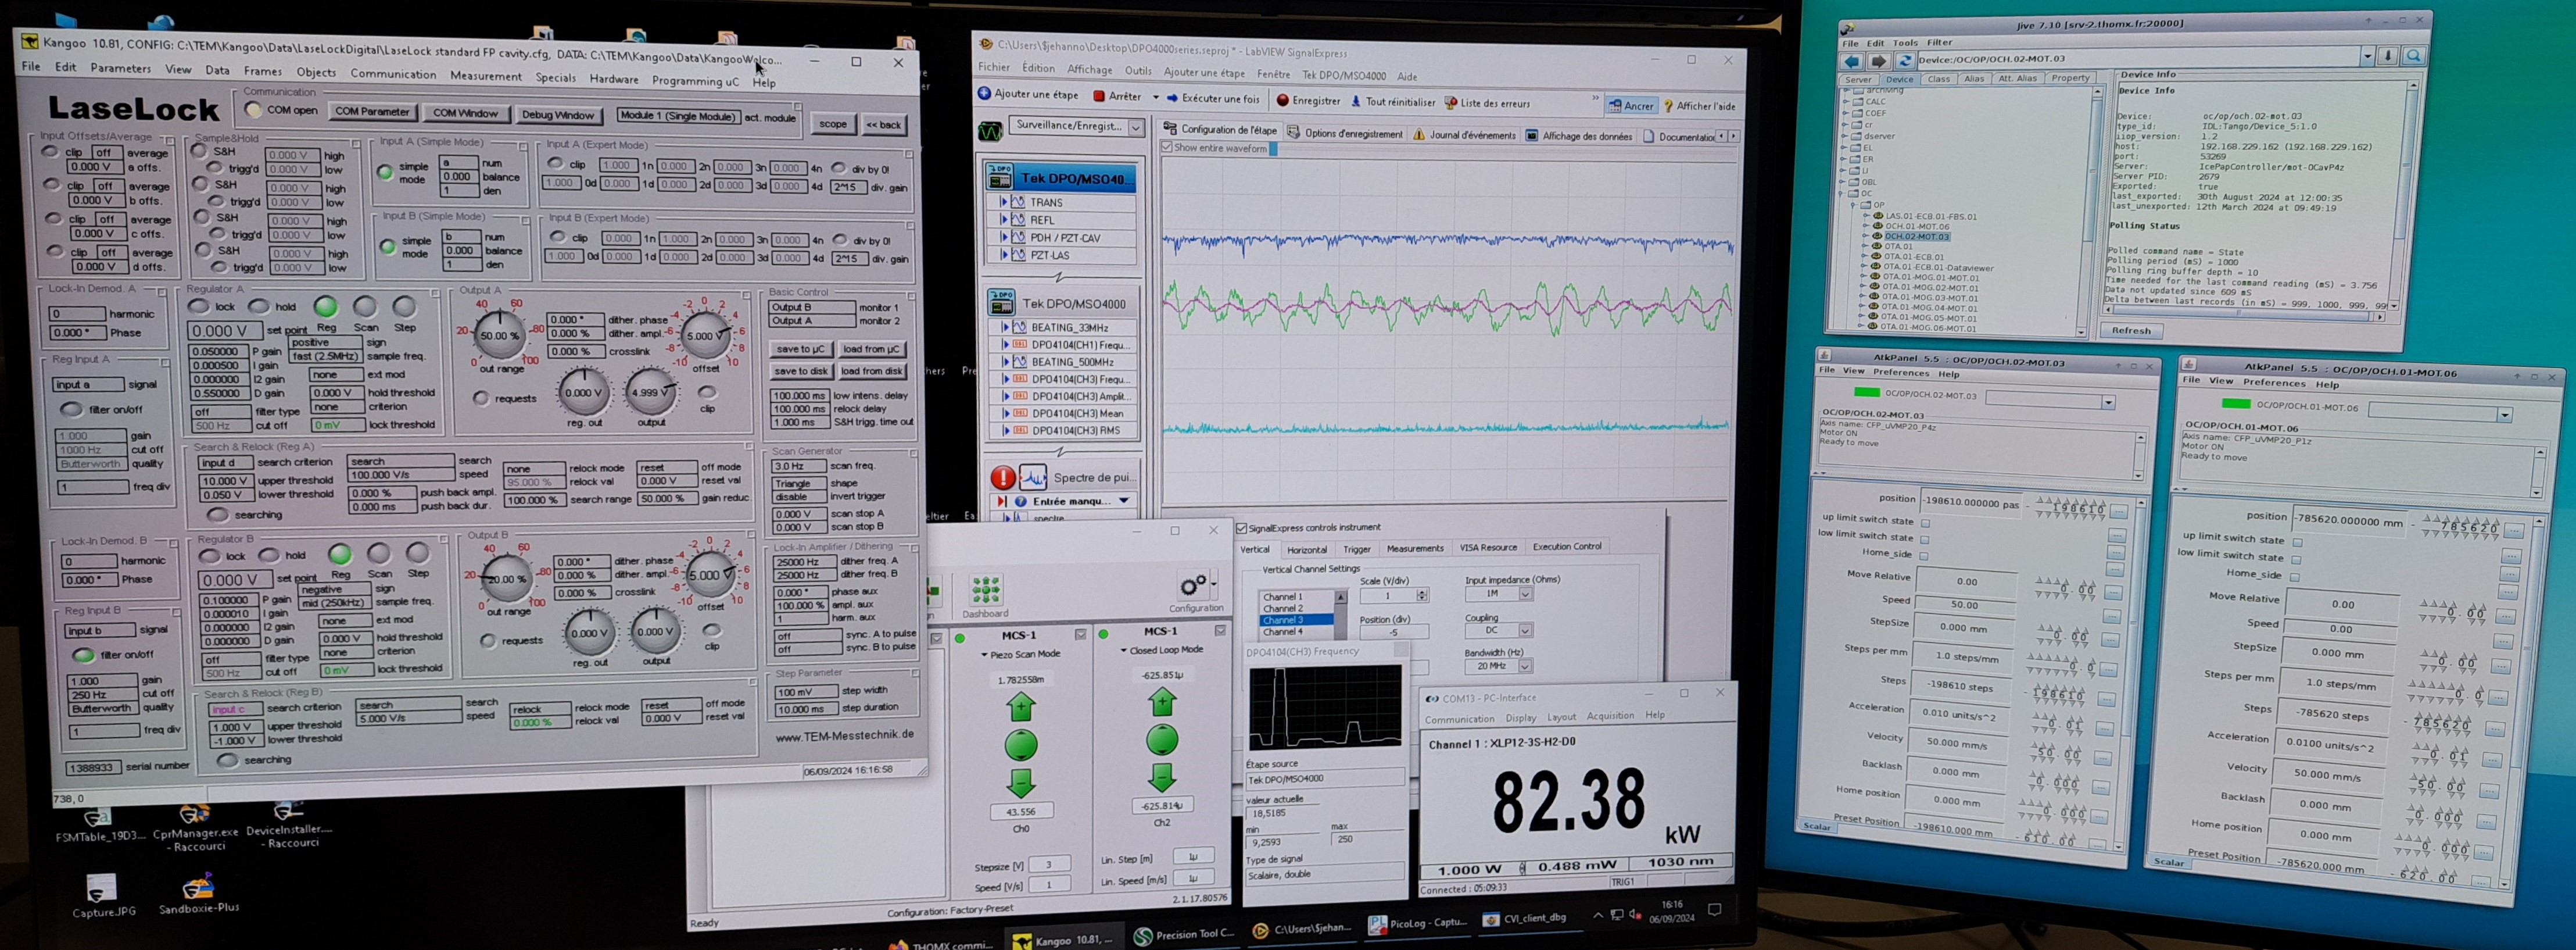2576x950 pixels.
Task: Switch to the Trigger tab
Action: (1356, 549)
